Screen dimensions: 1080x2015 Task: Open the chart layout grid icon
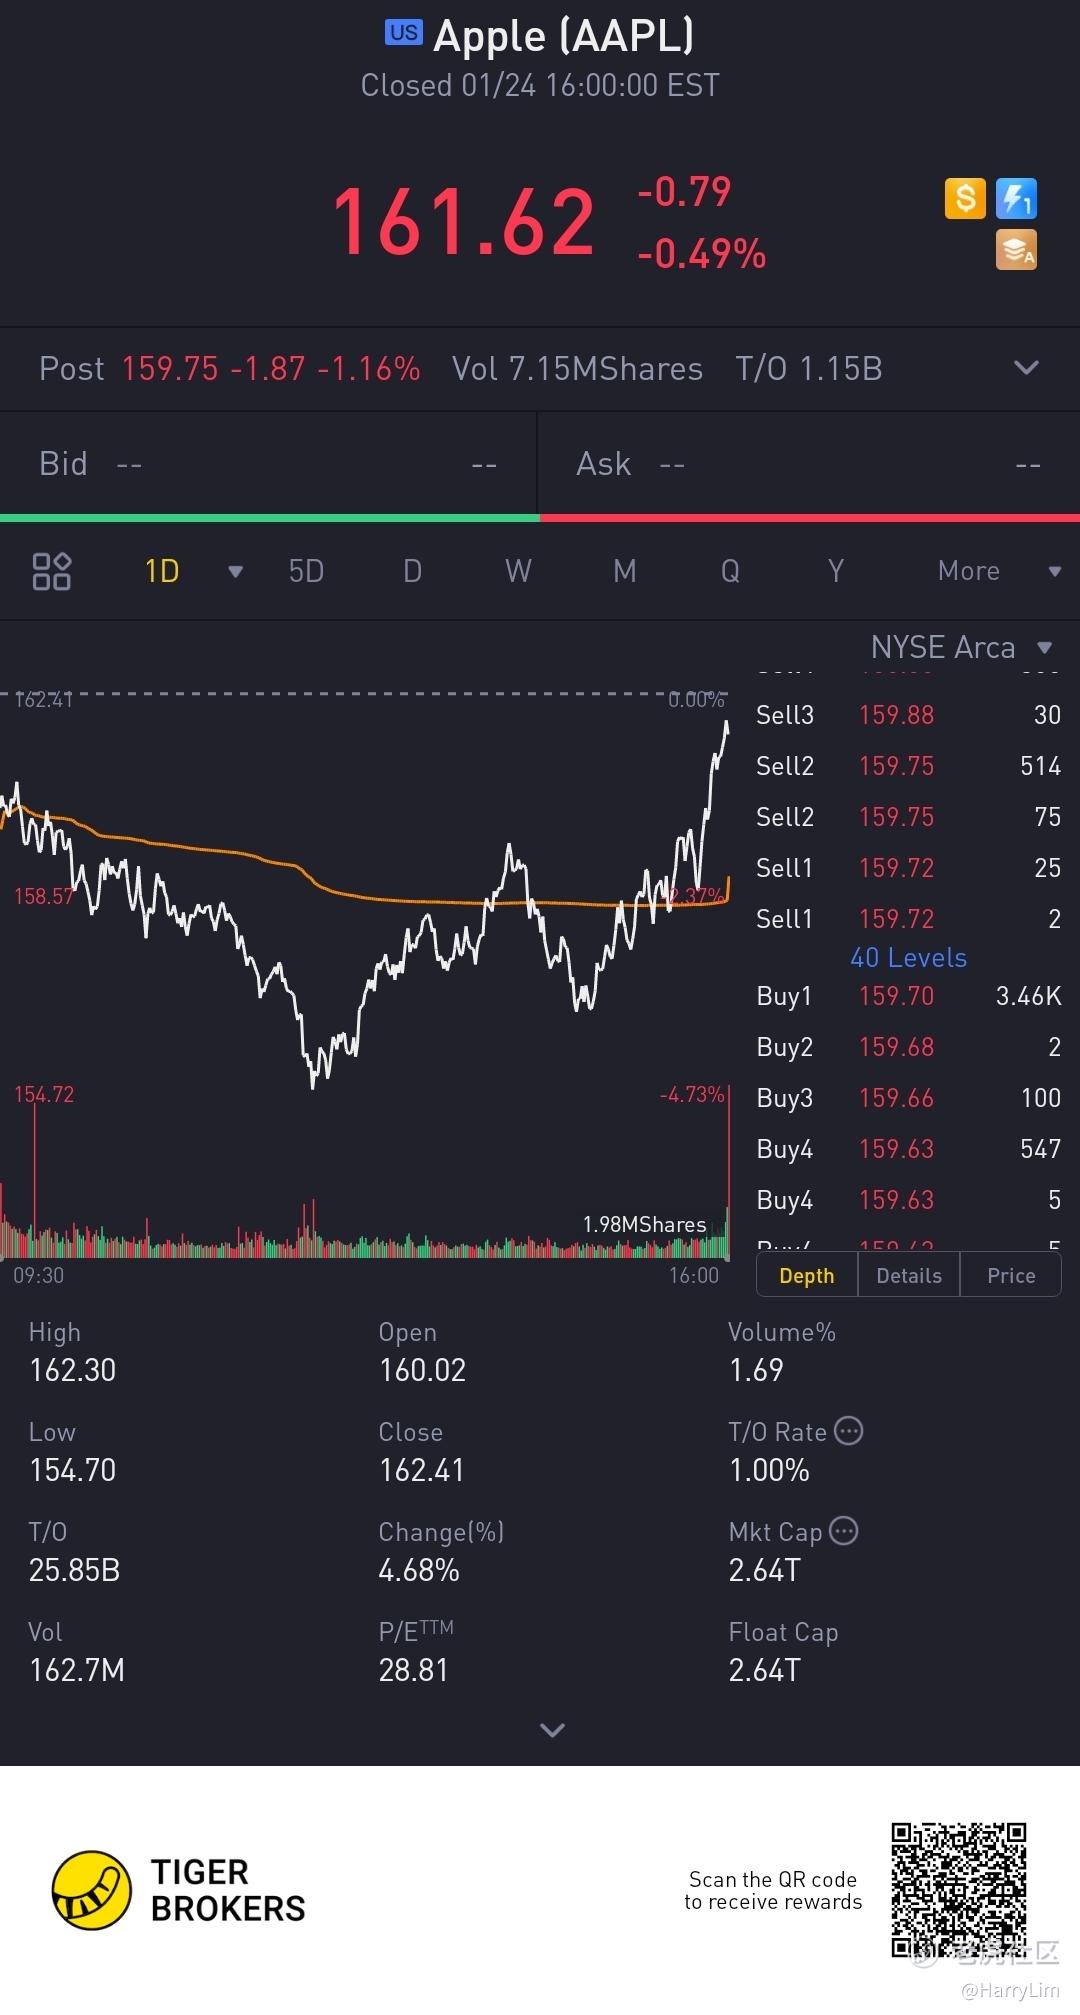click(52, 571)
